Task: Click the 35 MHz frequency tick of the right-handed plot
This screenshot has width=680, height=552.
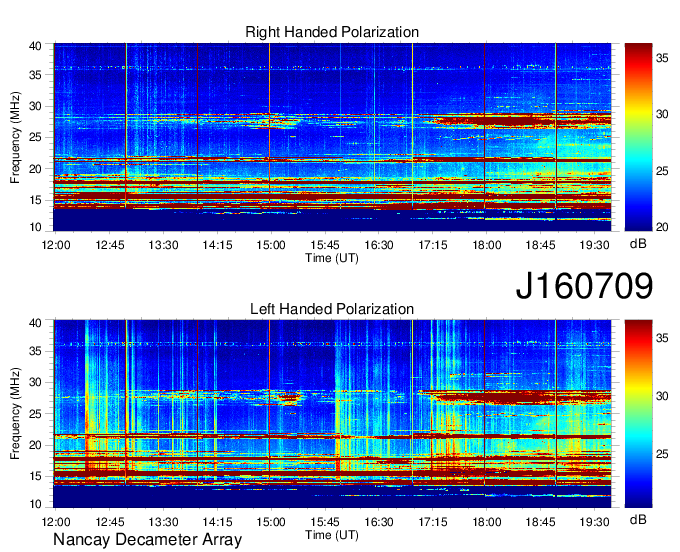Action: click(35, 75)
